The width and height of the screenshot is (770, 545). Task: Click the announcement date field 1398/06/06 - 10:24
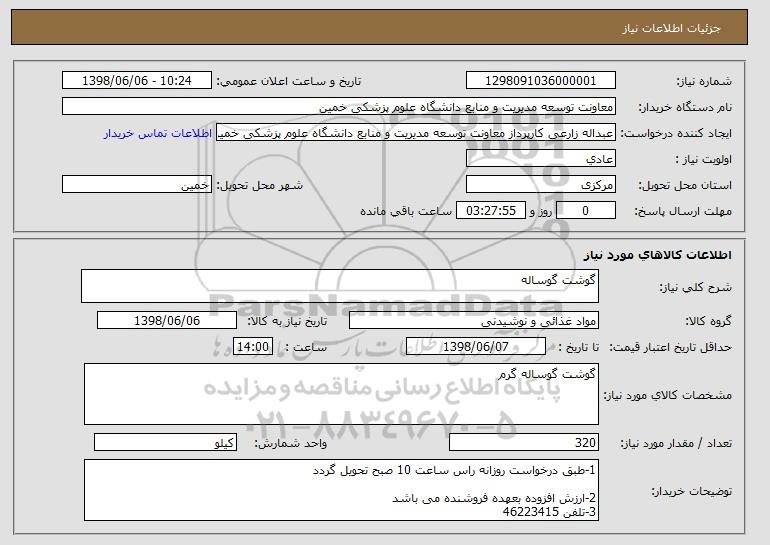pyautogui.click(x=137, y=81)
